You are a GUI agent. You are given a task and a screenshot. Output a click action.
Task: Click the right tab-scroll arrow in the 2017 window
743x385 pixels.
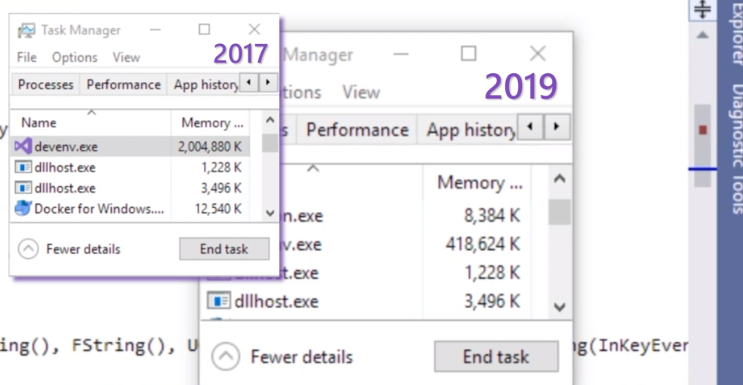click(x=268, y=83)
